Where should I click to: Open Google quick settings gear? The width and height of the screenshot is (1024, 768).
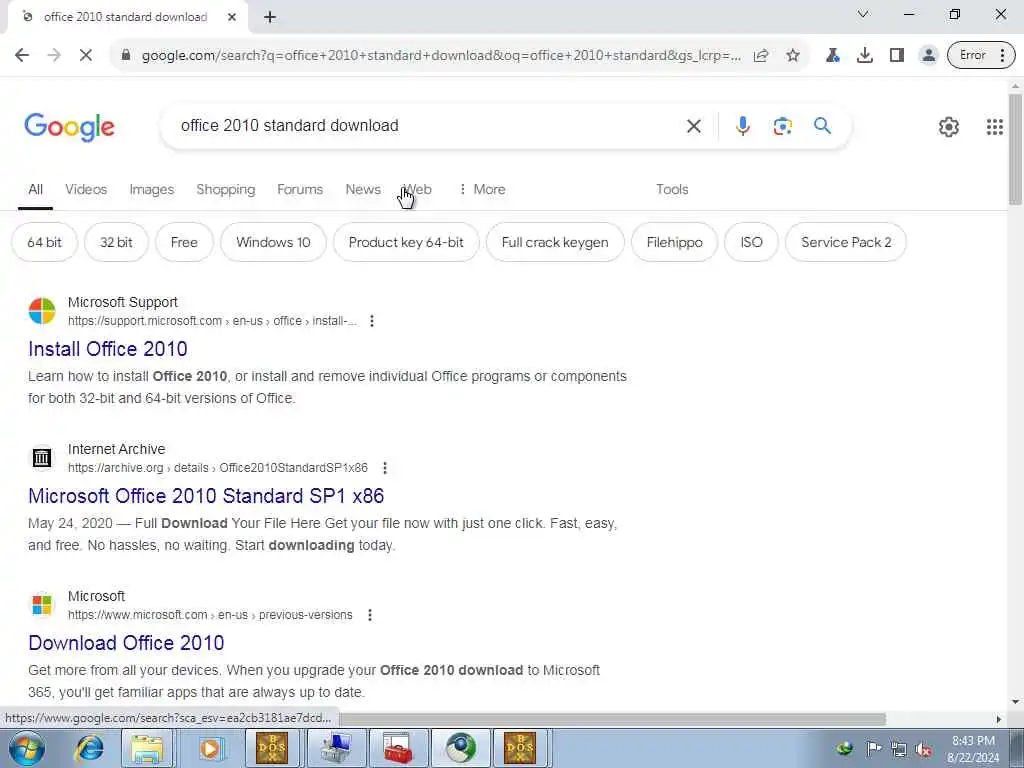[x=948, y=127]
